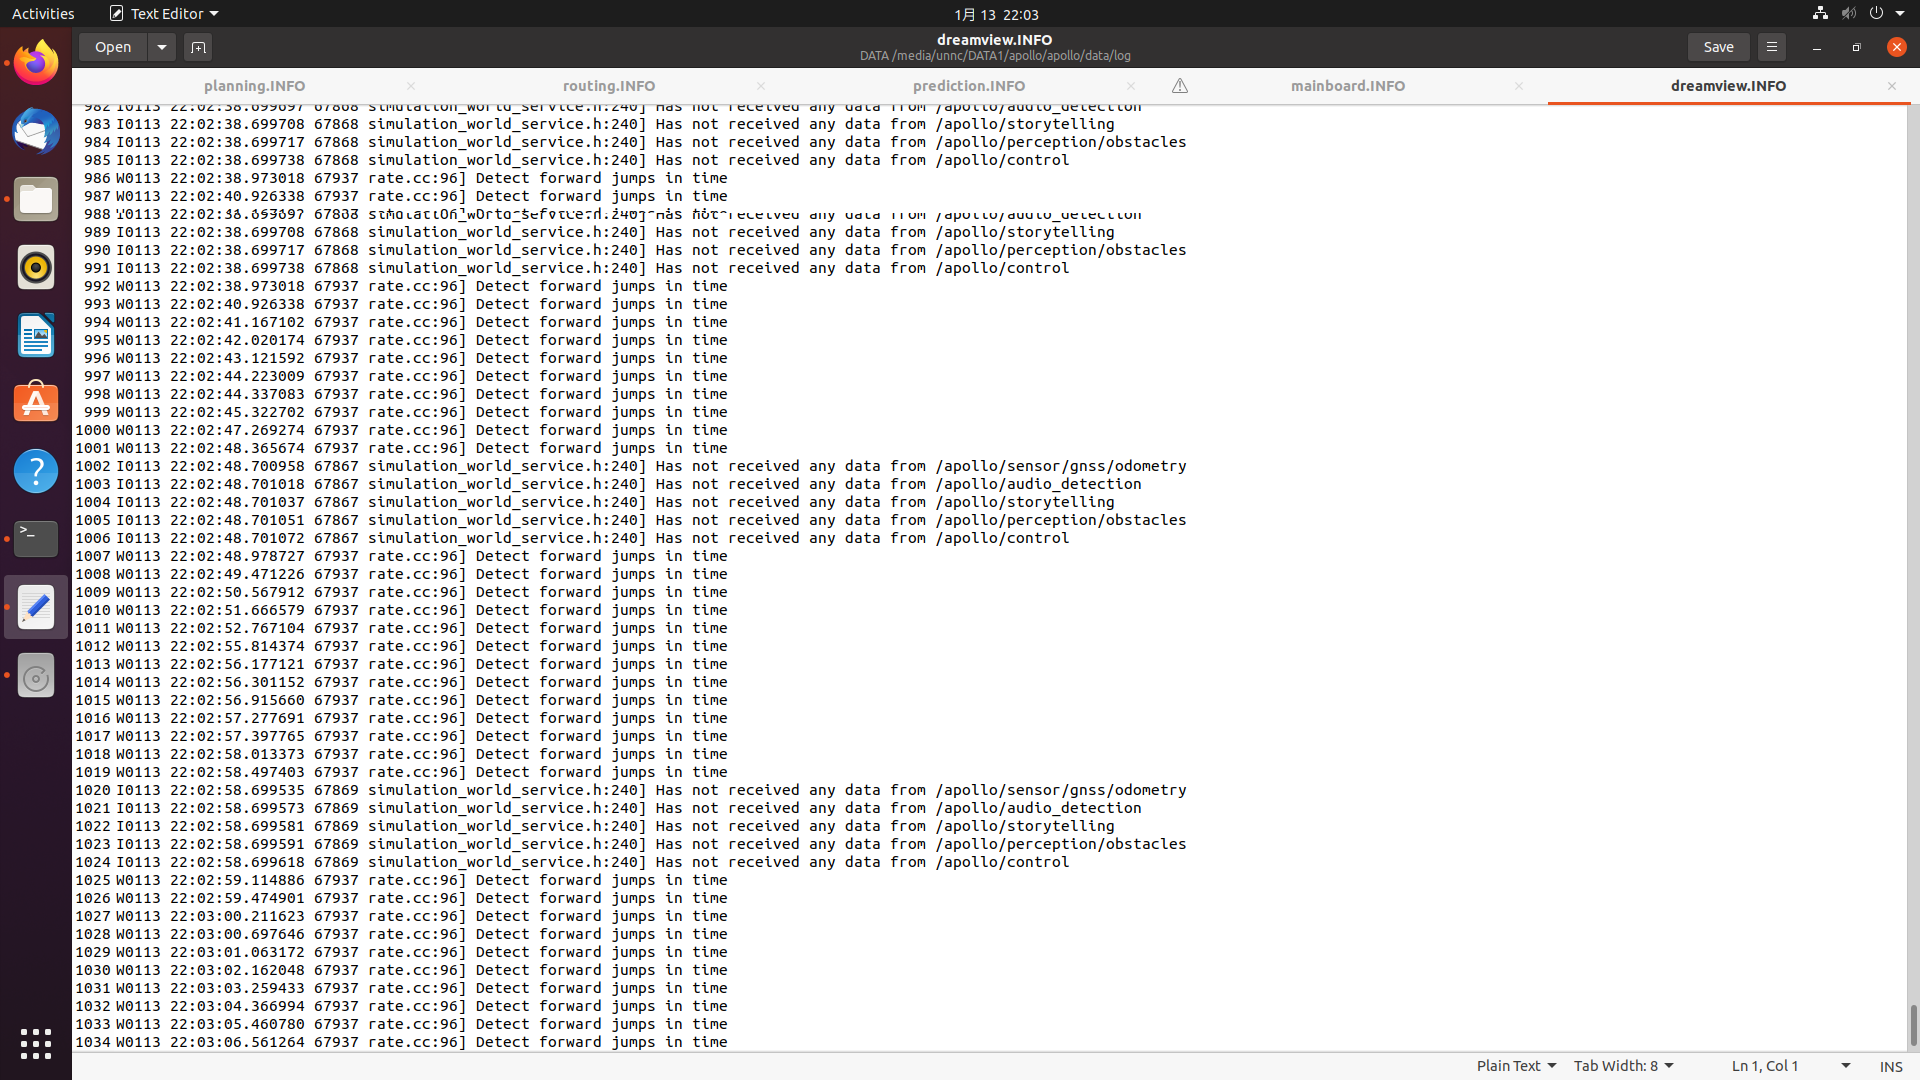Launch the Terminal from the dock
Screen dimensions: 1920x1080
click(35, 539)
